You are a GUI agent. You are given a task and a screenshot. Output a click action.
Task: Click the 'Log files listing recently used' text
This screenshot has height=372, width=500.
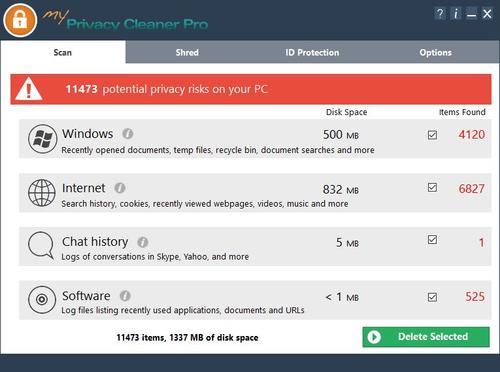click(x=183, y=310)
